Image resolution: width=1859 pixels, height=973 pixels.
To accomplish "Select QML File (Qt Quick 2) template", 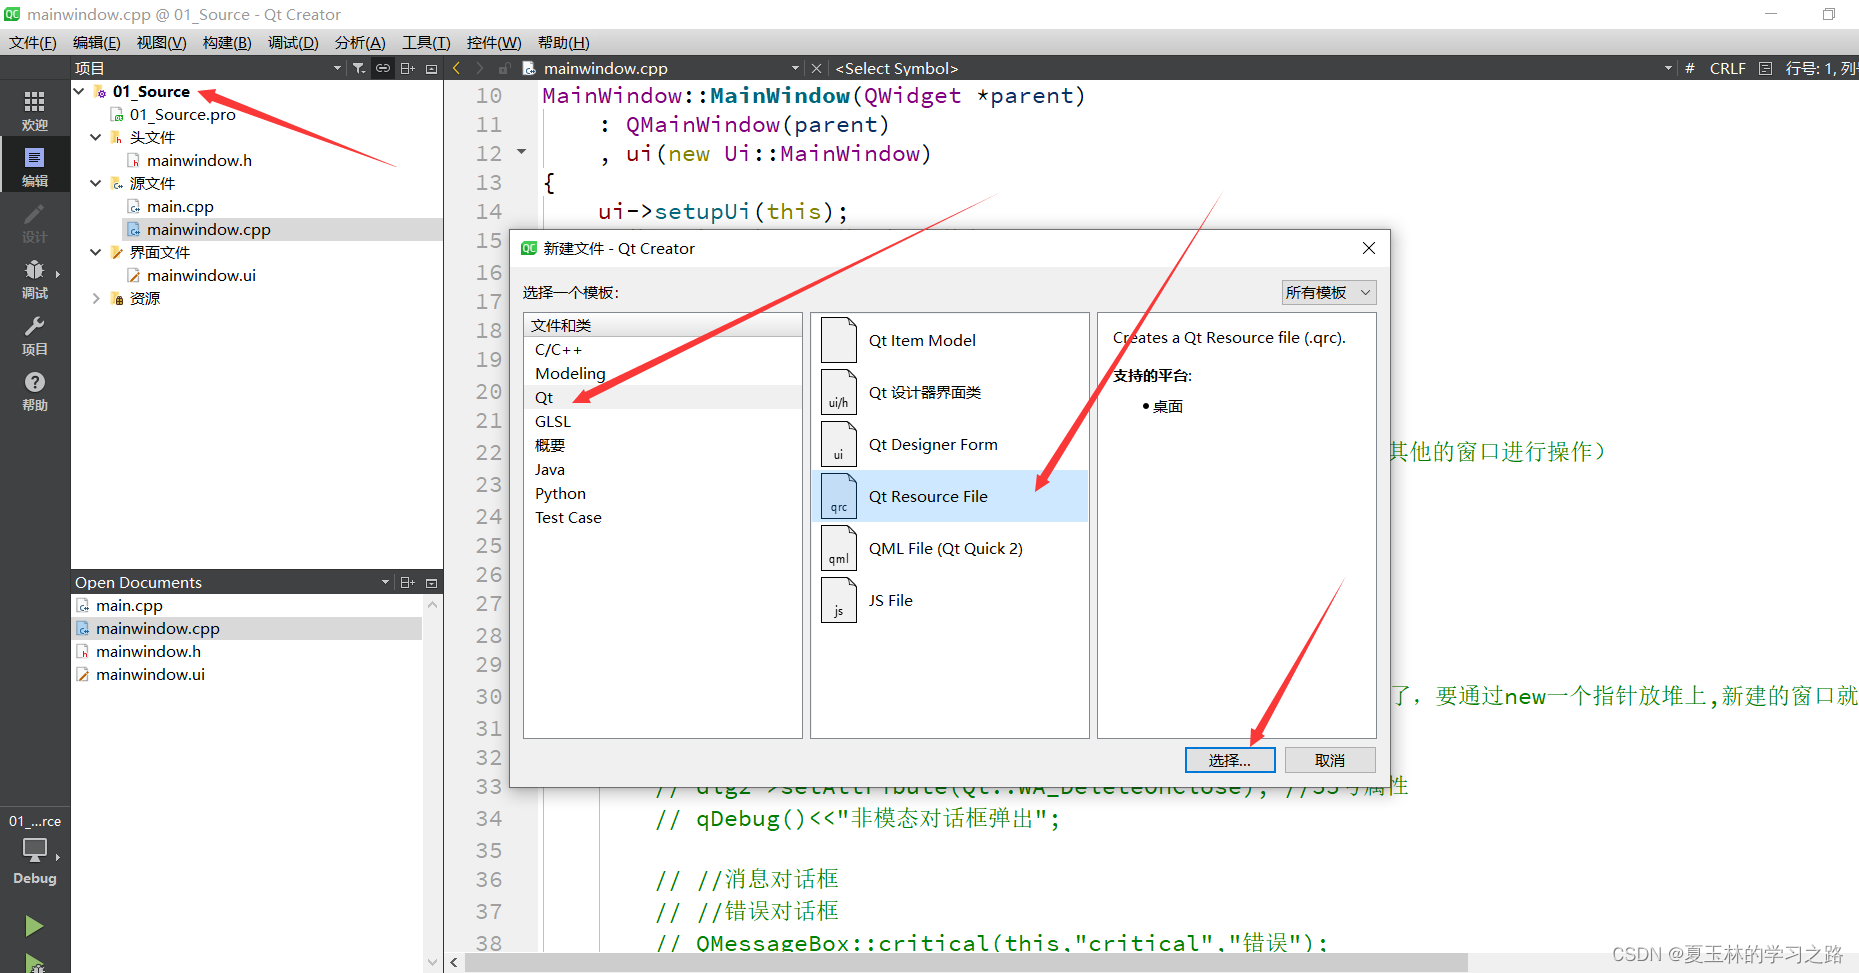I will click(950, 548).
